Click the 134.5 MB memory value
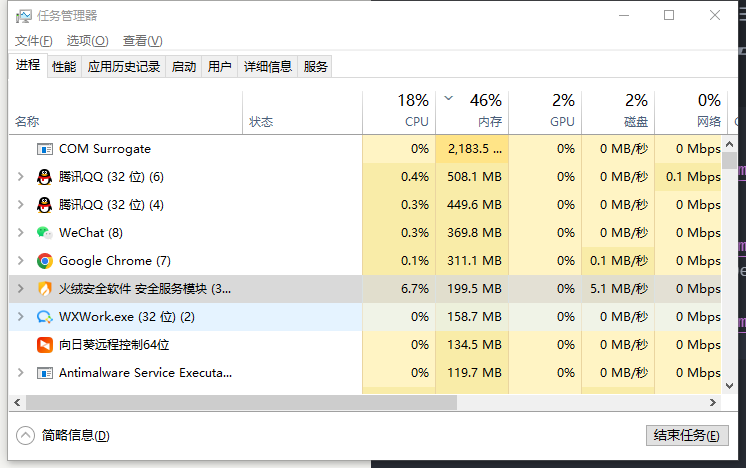746x468 pixels. 474,345
